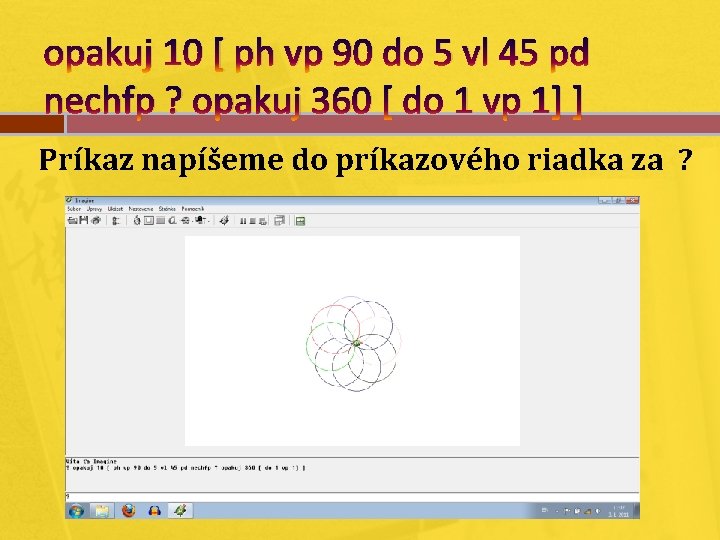Click the 'Víta ťa Imagine' welcome line
This screenshot has height=540, width=720.
pyautogui.click(x=92, y=461)
